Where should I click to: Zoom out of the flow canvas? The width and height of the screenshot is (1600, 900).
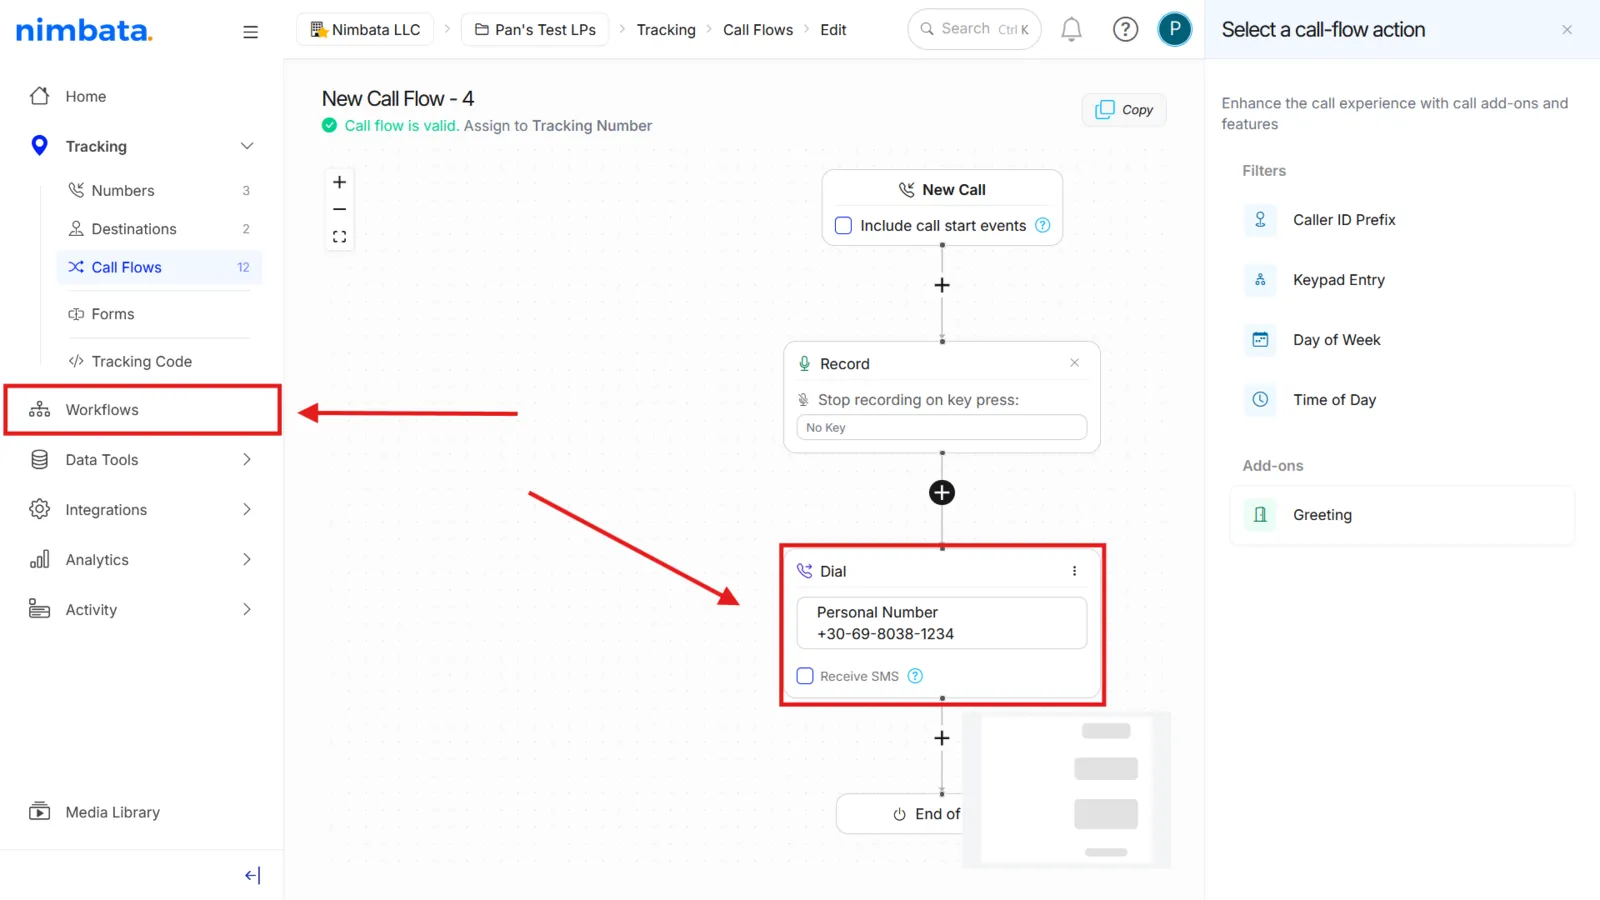(x=339, y=209)
